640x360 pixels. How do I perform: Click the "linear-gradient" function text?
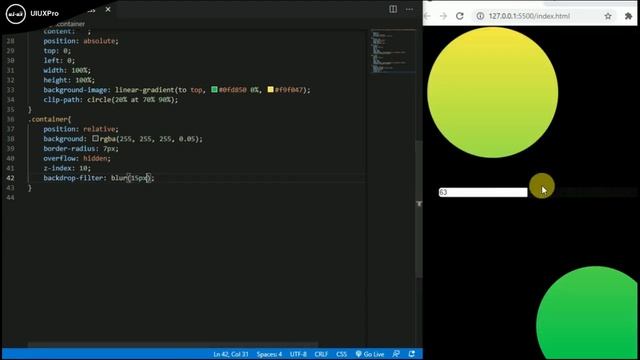[x=144, y=90]
